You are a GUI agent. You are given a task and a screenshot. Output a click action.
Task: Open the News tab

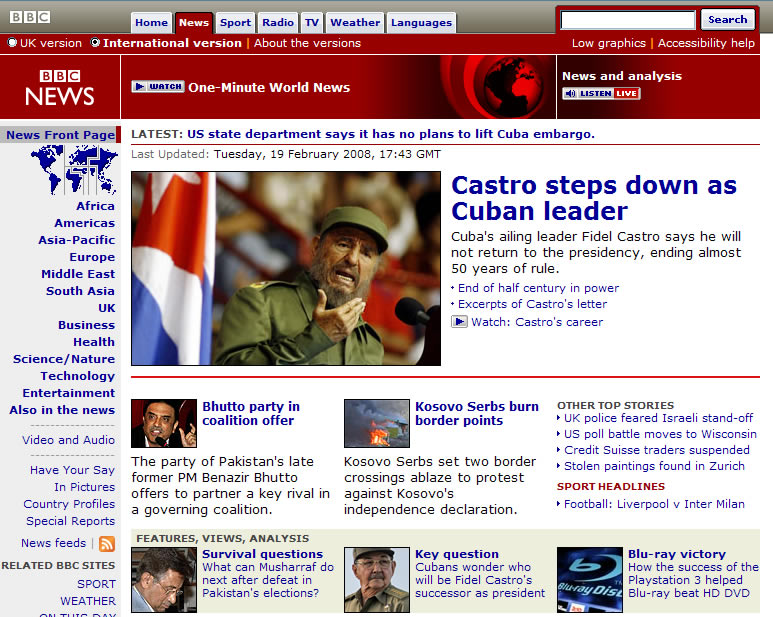[194, 23]
